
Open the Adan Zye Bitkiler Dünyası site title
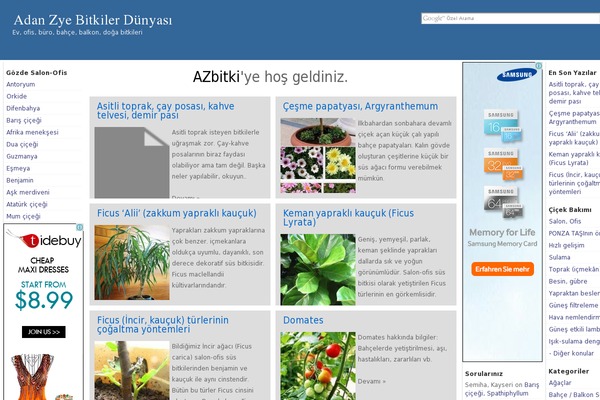tap(93, 20)
